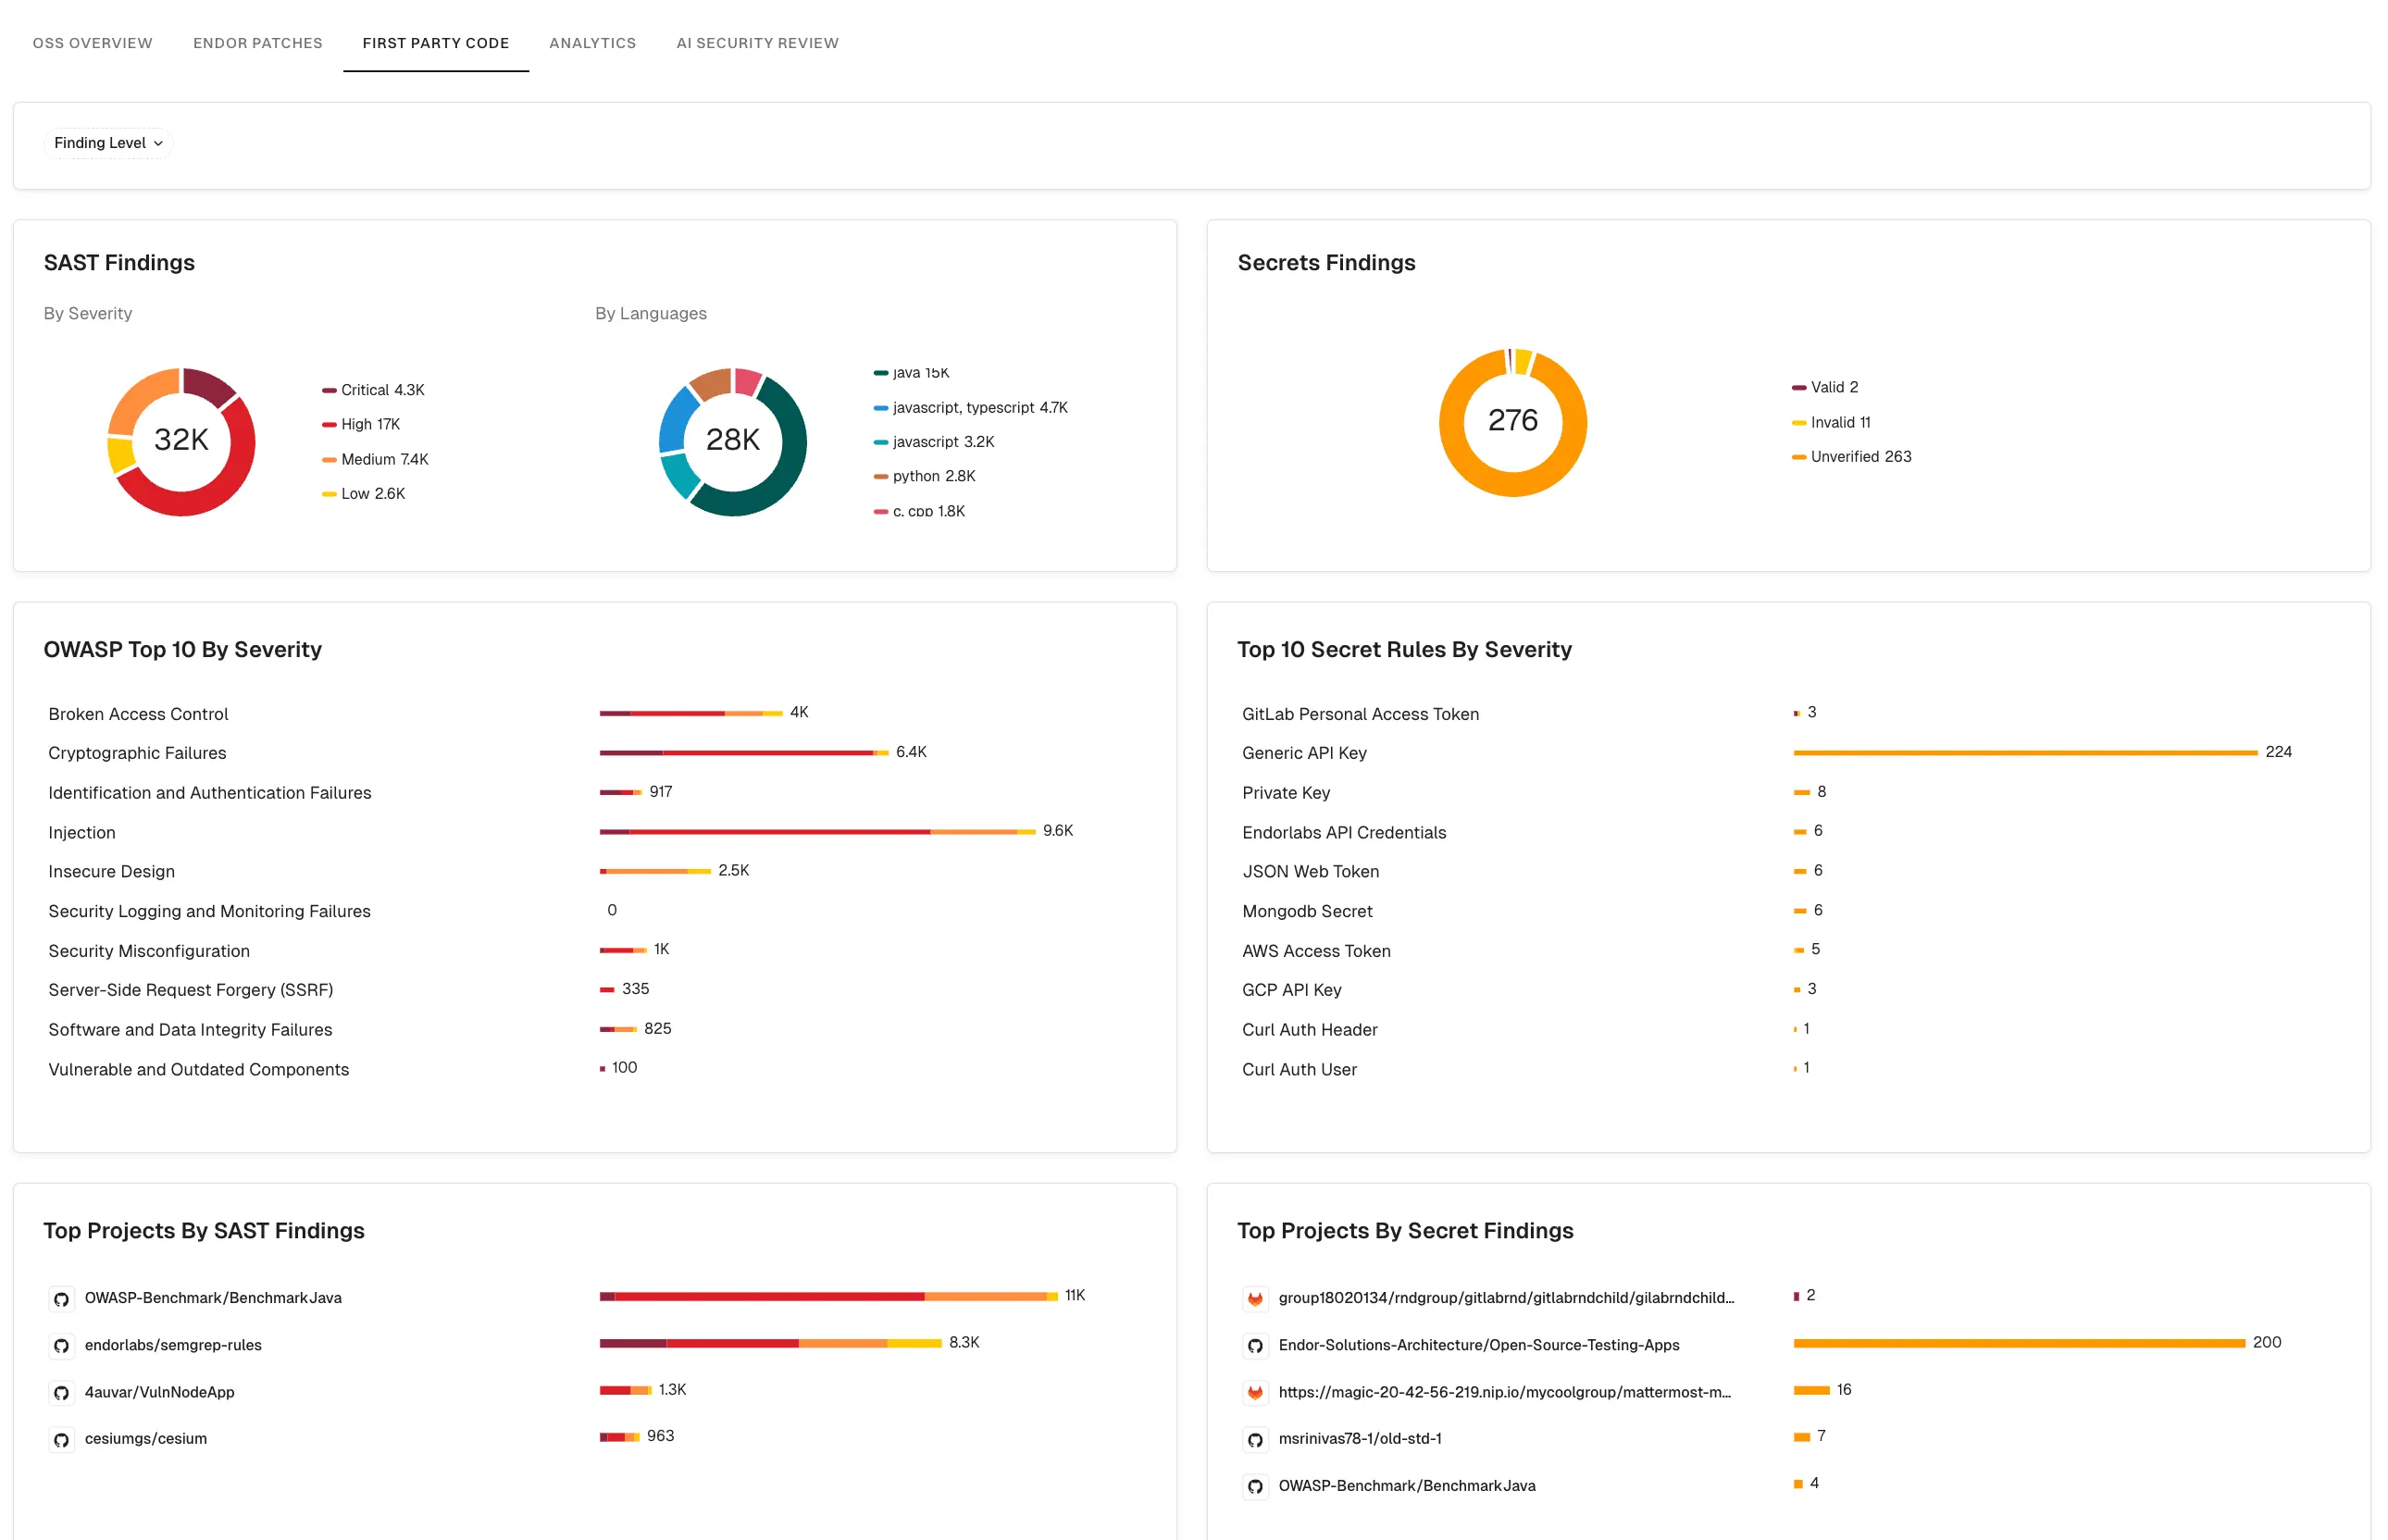
Task: Click the 276 secrets donut chart
Action: pos(1513,422)
